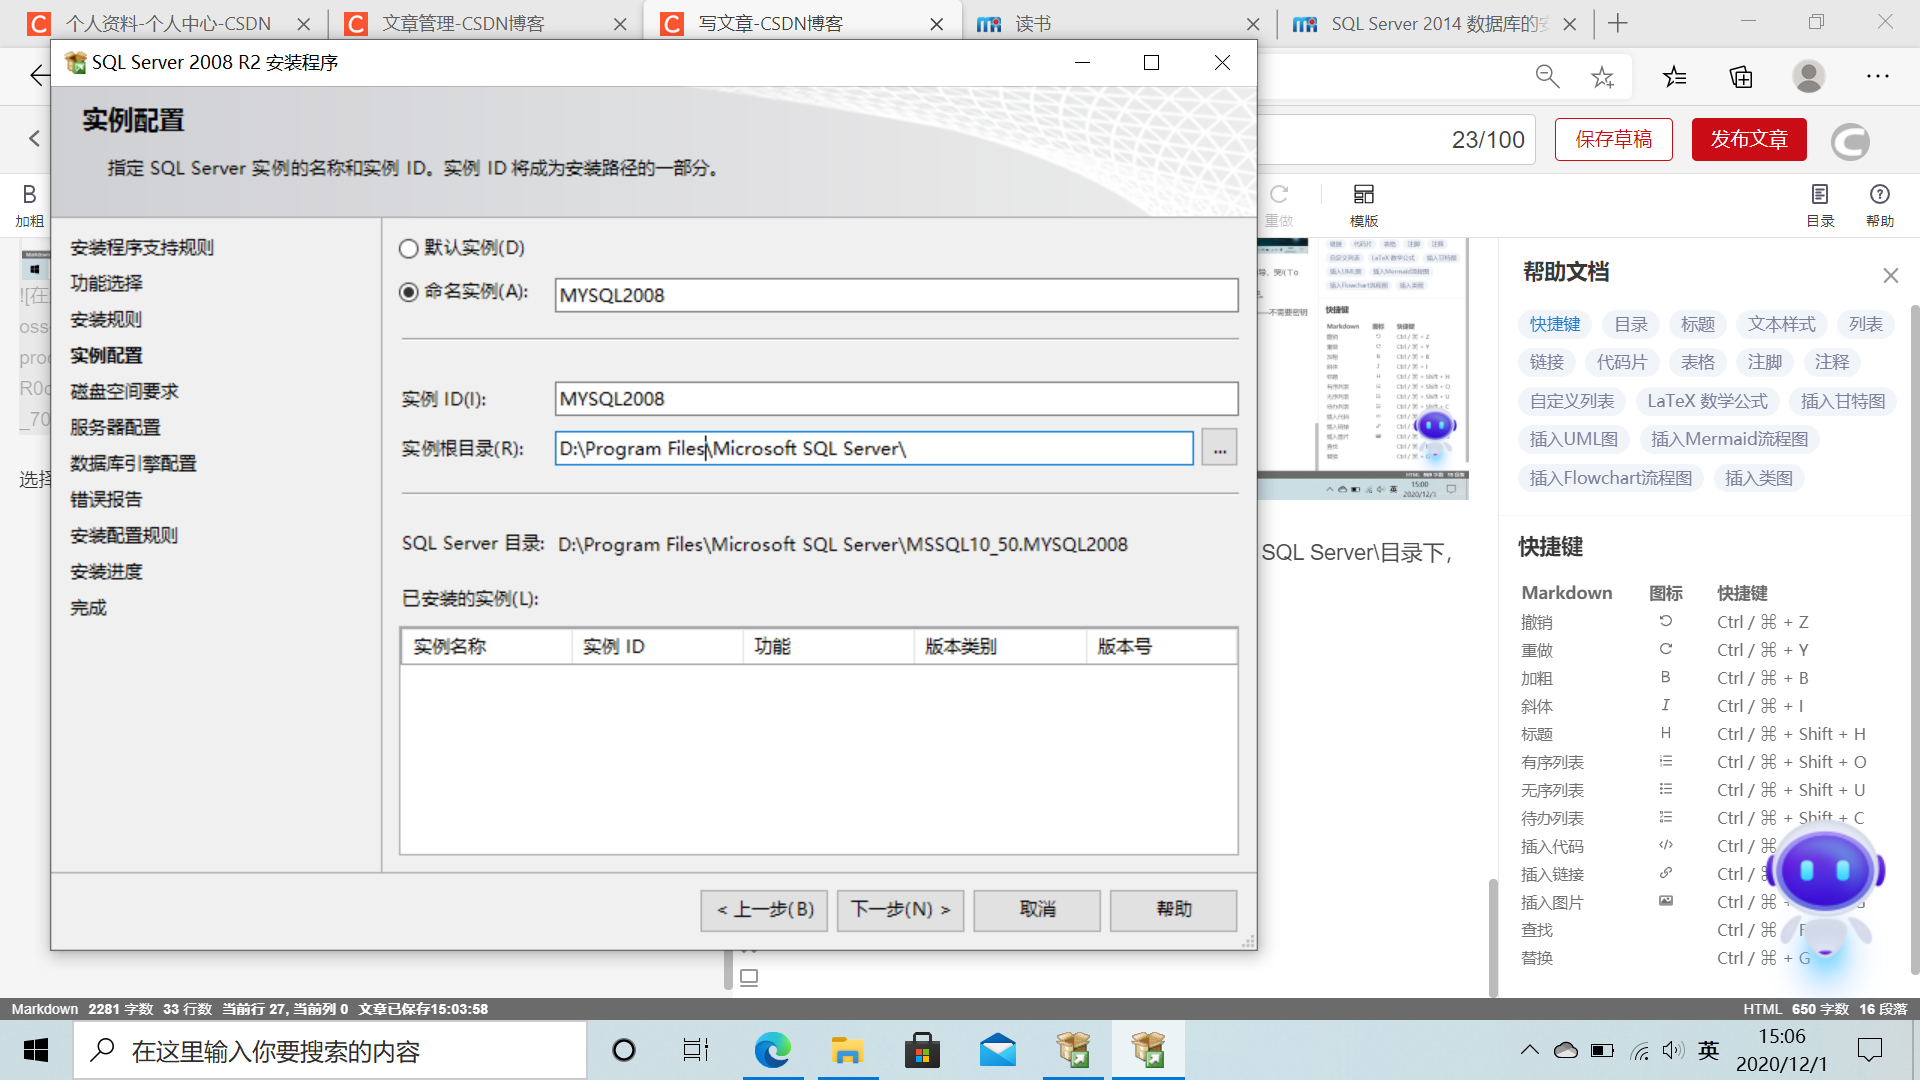Open the editor 帮助 help icon

[1880, 205]
